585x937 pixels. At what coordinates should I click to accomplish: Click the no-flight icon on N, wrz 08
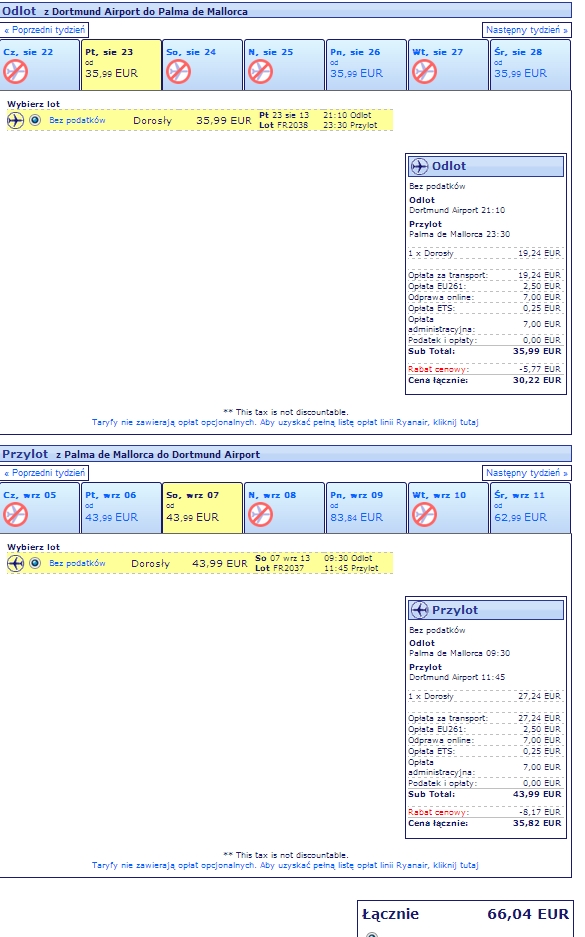[x=261, y=515]
